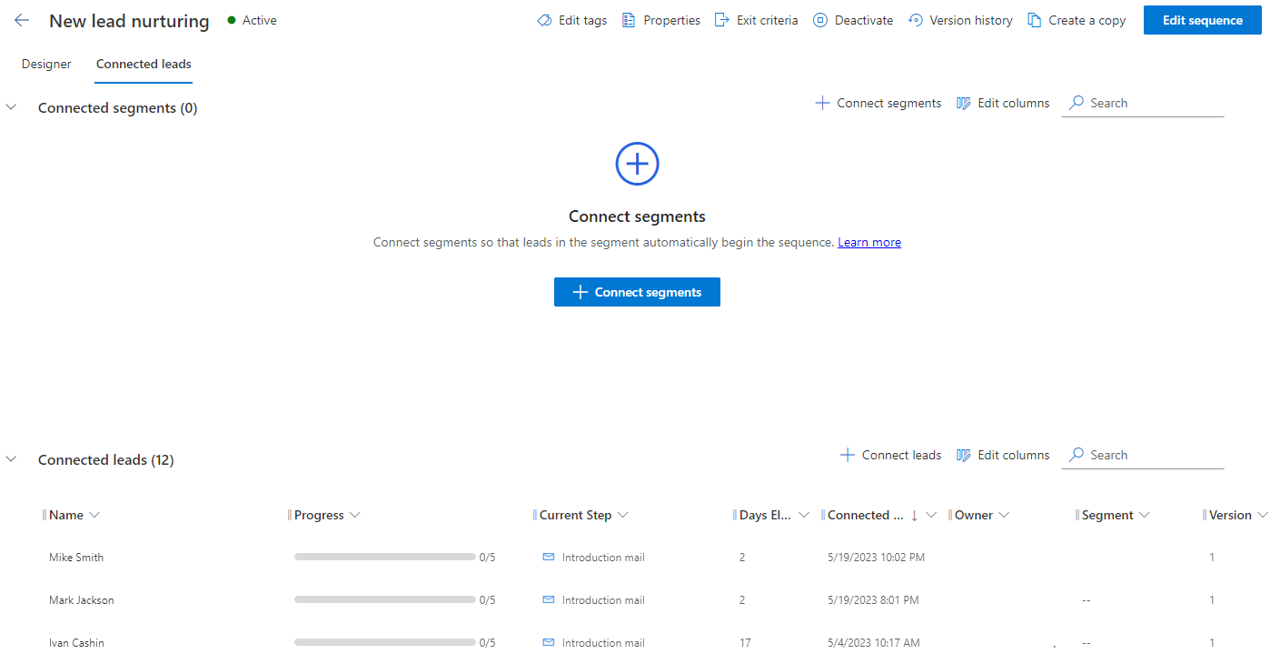The image size is (1280, 664).
Task: Click Connect segments in the segments toolbar
Action: pos(878,103)
